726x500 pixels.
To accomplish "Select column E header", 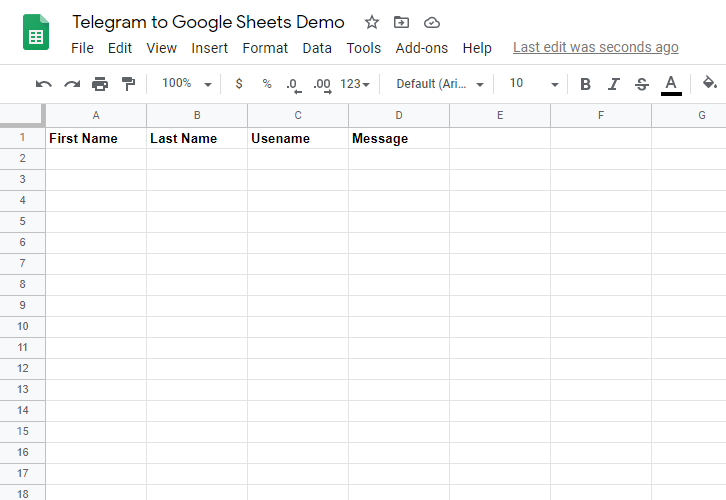I will tap(500, 115).
